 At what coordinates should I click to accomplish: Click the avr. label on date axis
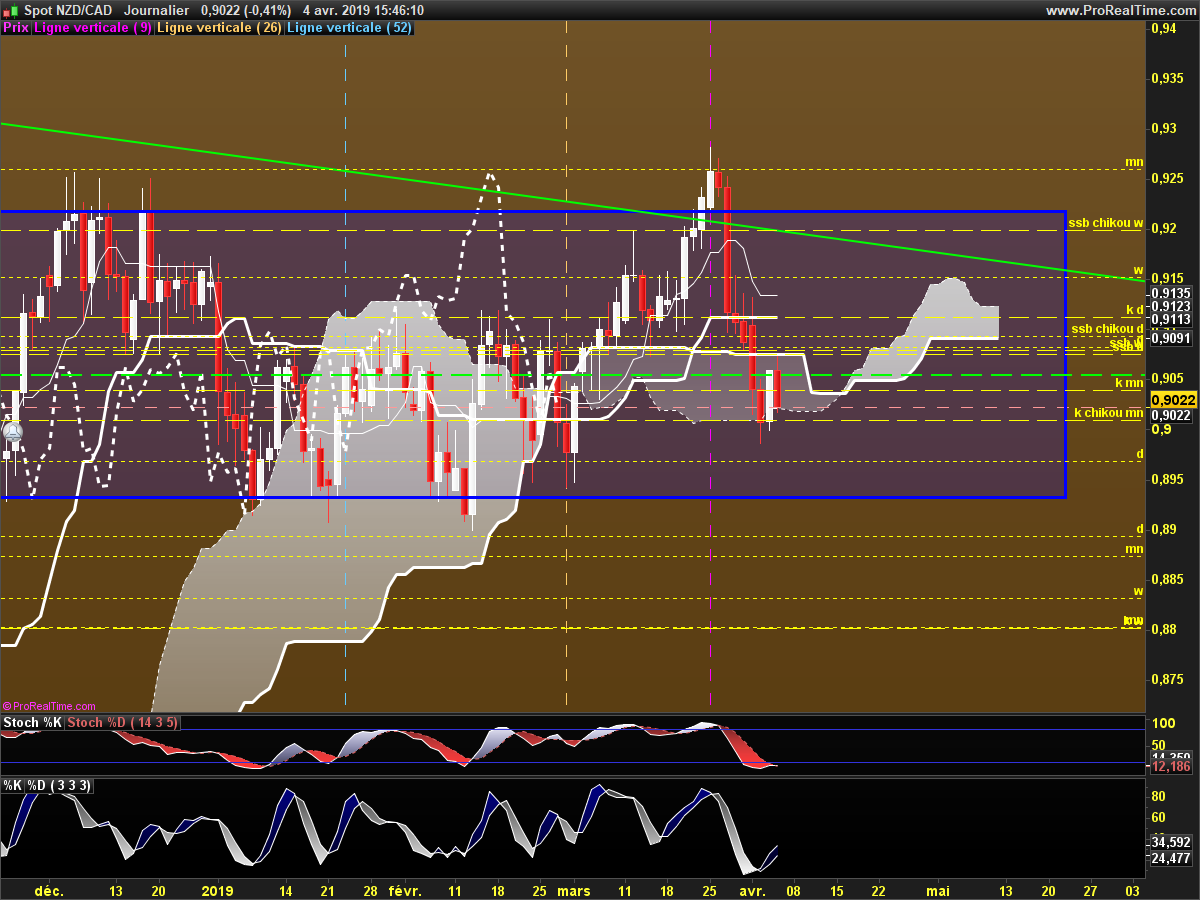751,890
